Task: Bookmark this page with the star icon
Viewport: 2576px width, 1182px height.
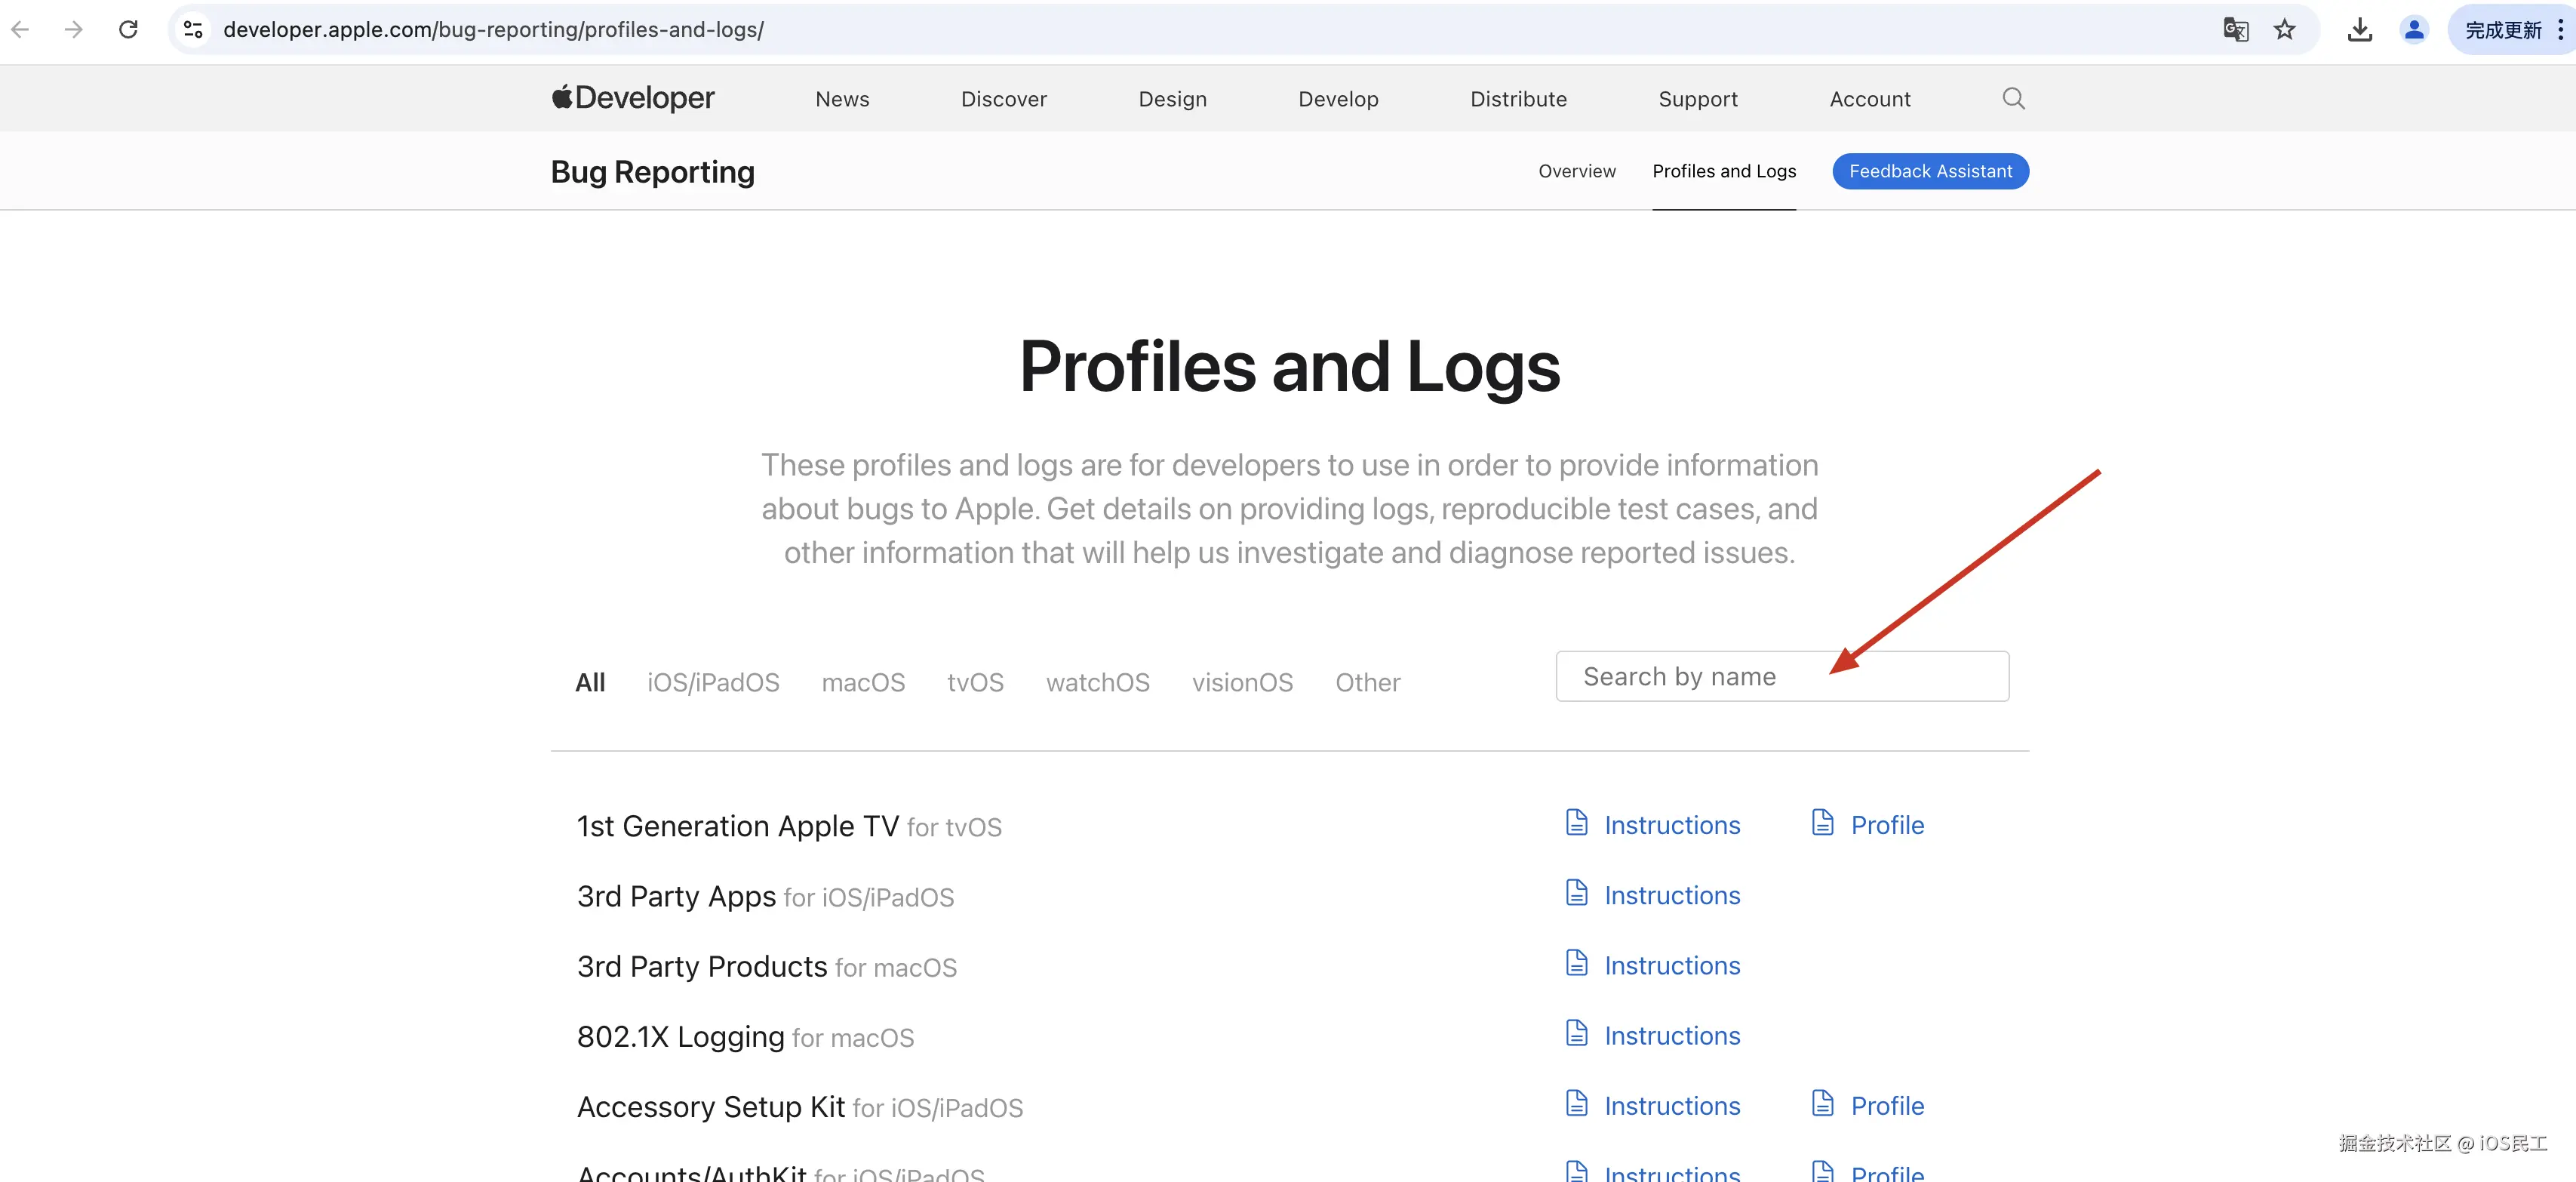Action: [x=2285, y=30]
